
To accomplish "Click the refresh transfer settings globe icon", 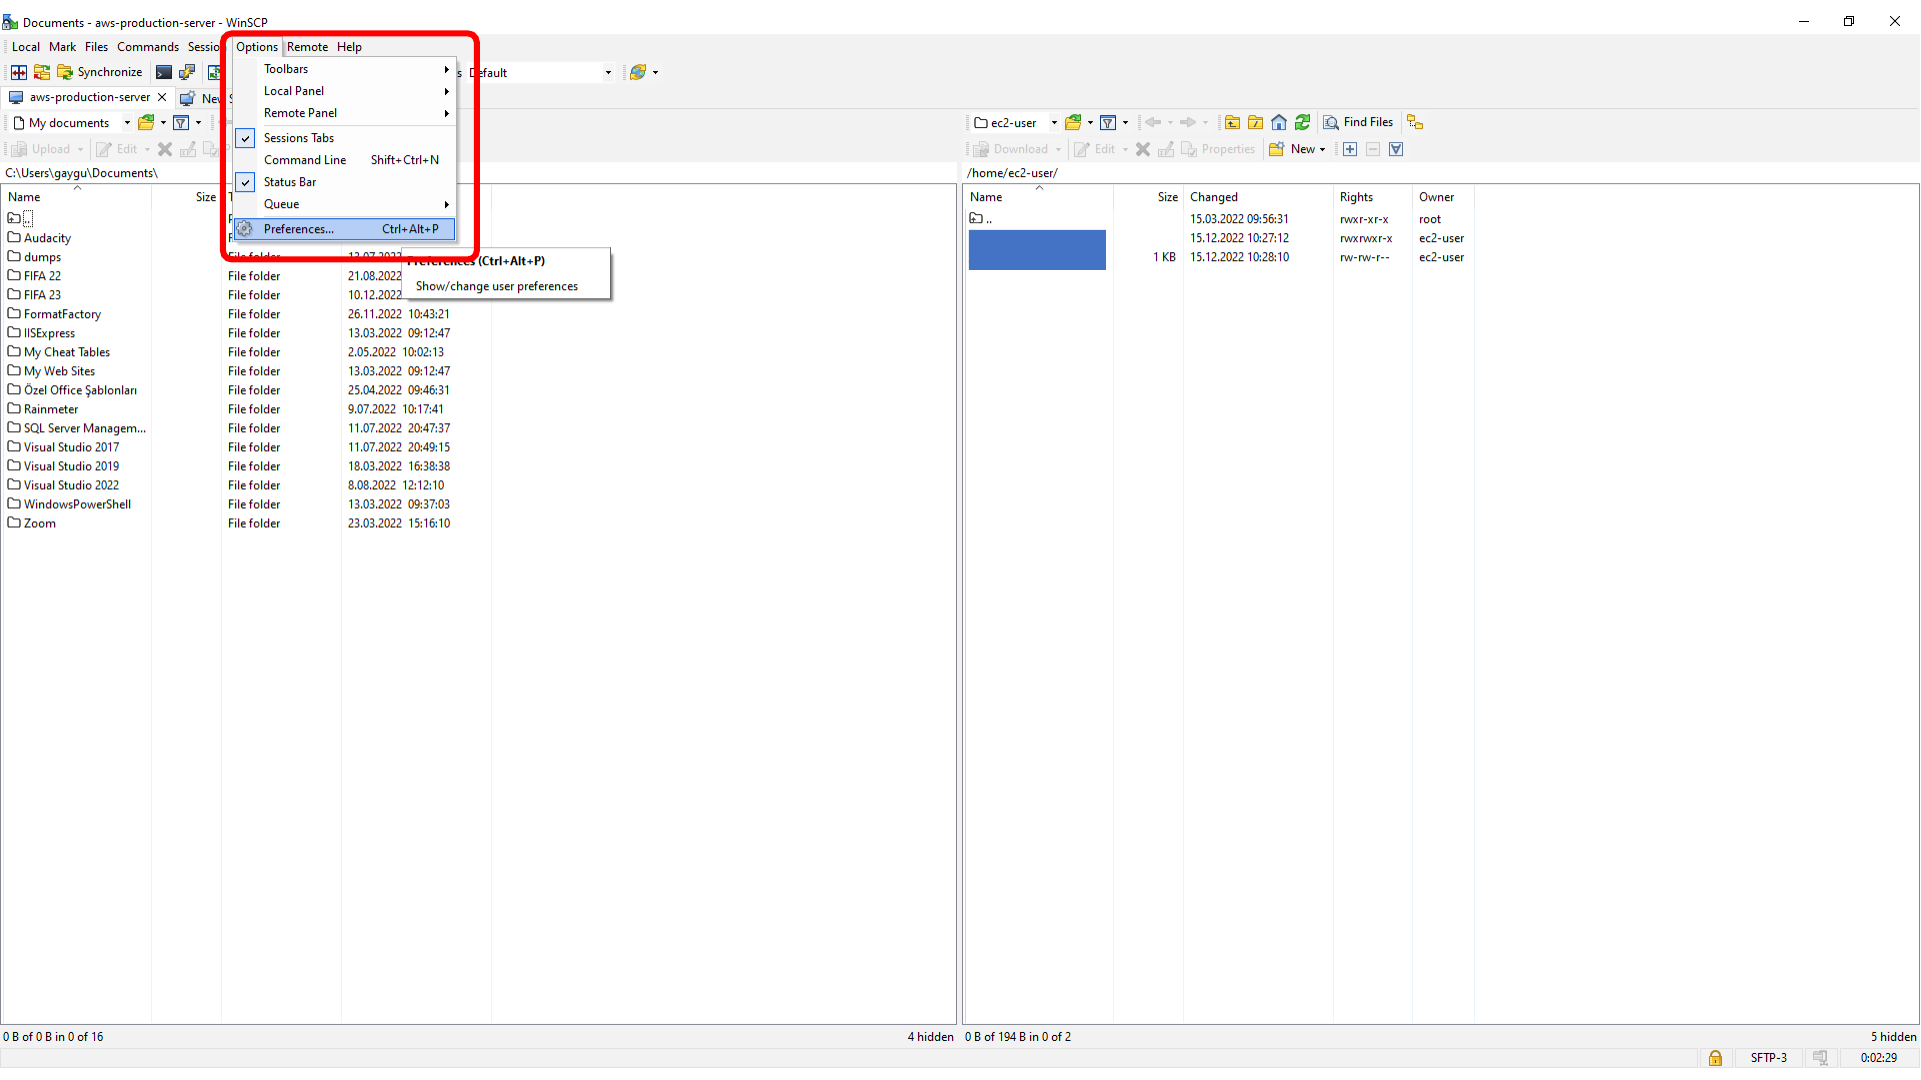I will click(637, 72).
